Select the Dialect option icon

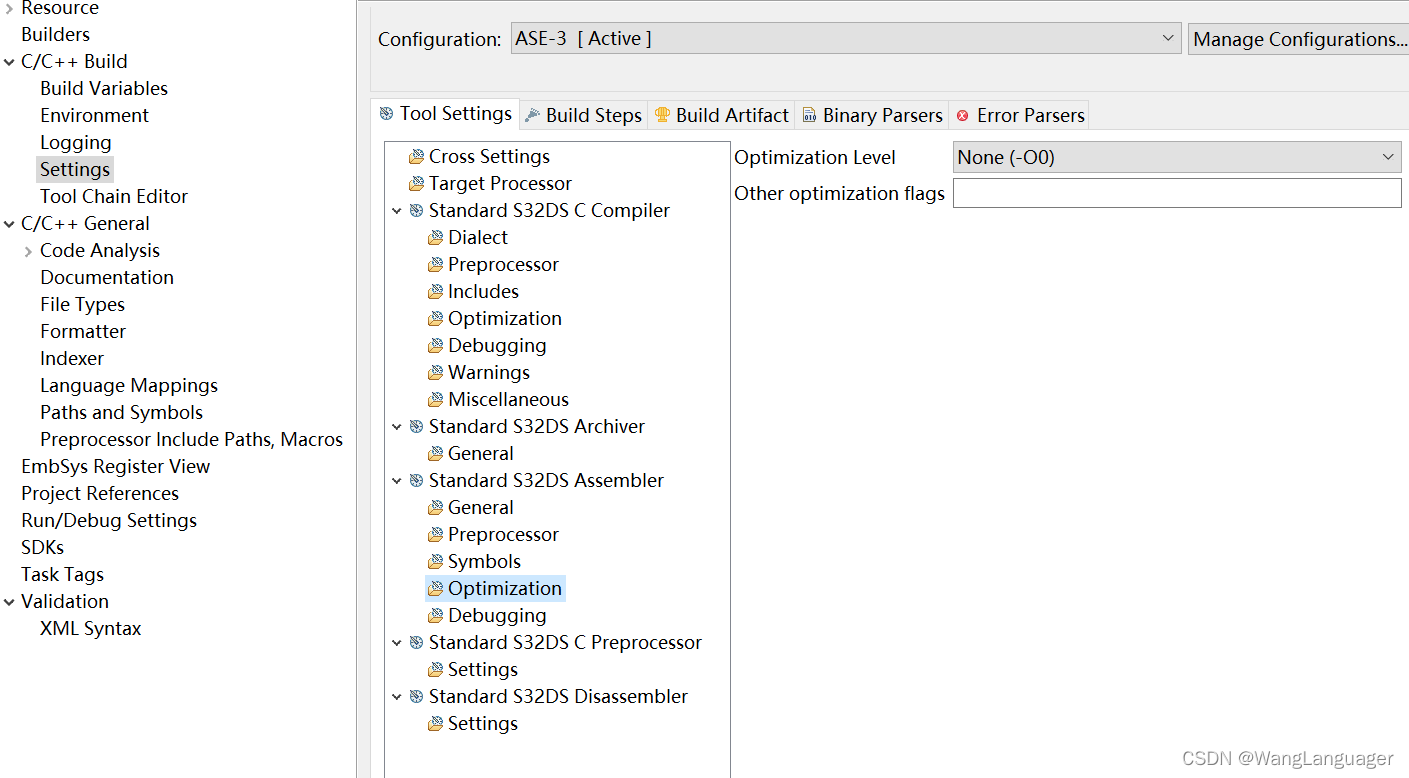pyautogui.click(x=435, y=238)
